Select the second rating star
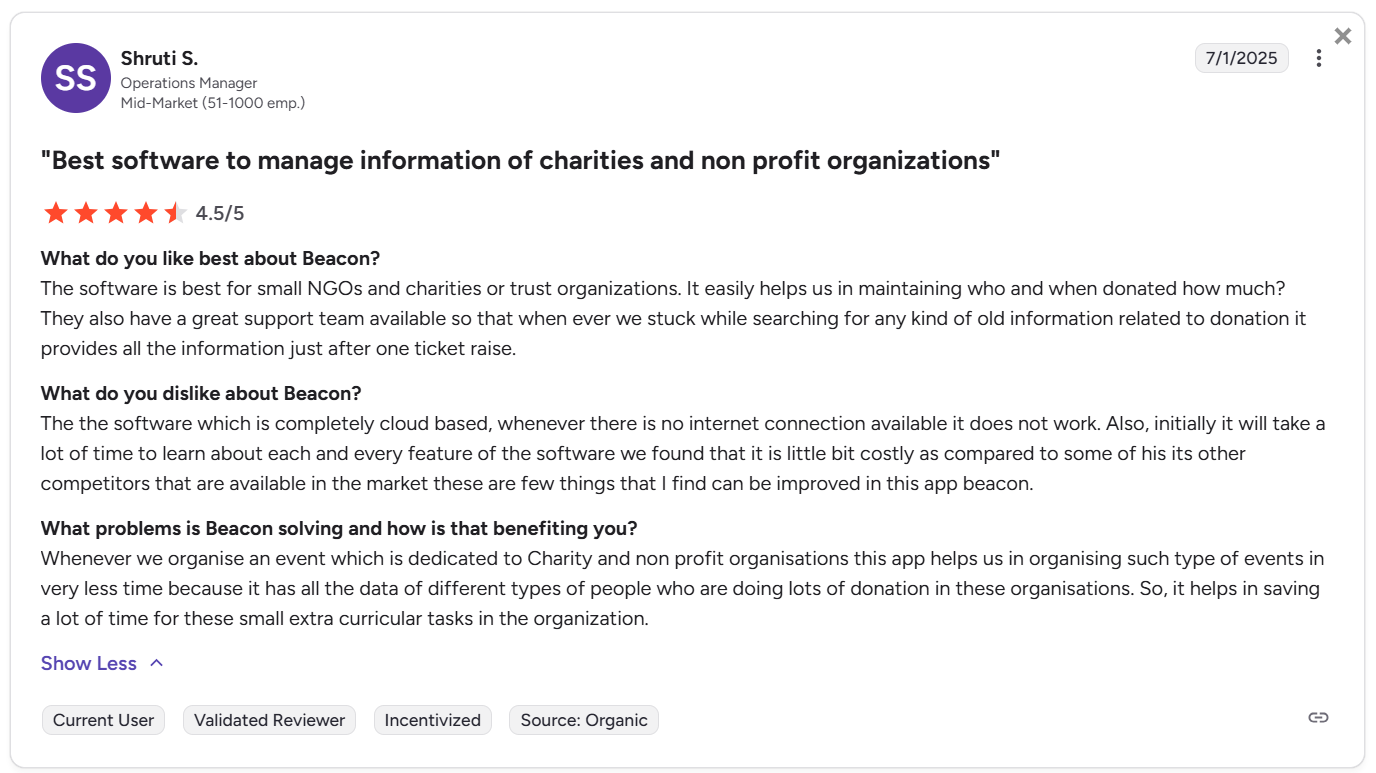Viewport: 1376px width, 773px height. pyautogui.click(x=86, y=213)
